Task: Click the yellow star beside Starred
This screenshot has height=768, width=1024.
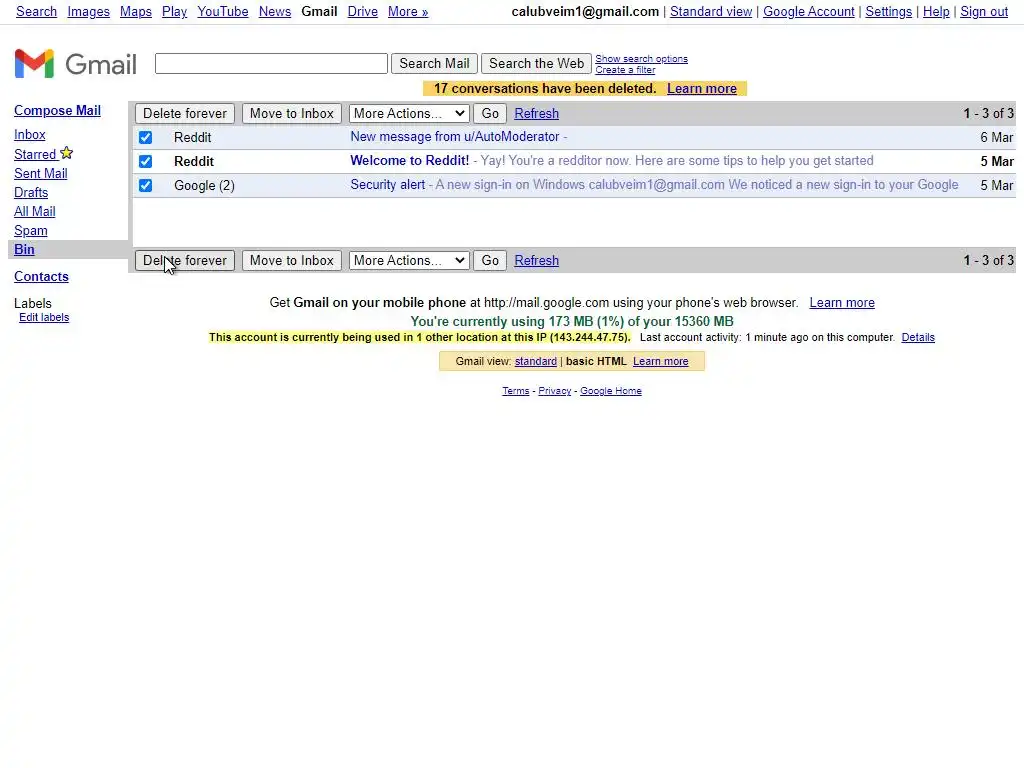Action: click(67, 153)
